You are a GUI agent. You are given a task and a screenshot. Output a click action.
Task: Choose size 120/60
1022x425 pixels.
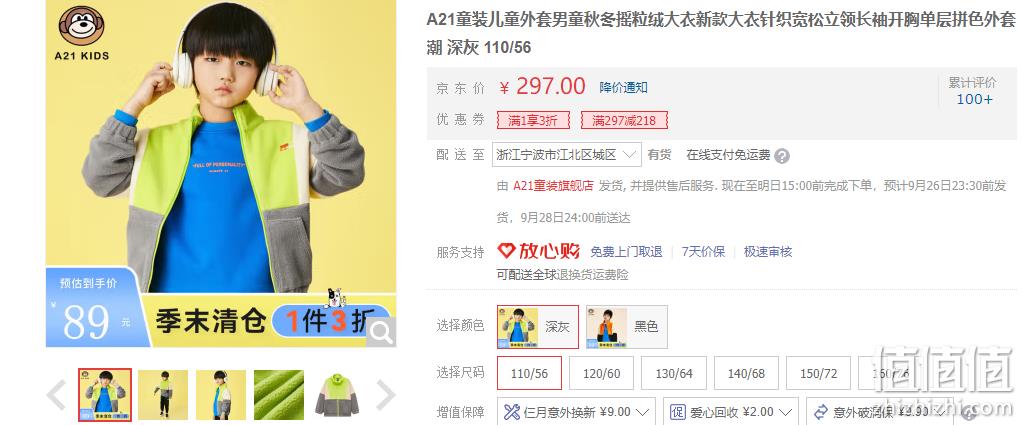602,374
